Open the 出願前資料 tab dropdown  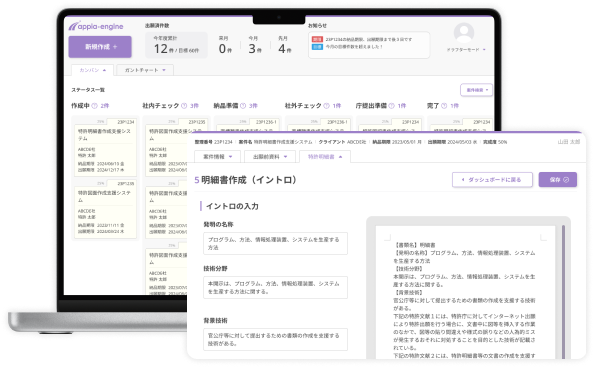tap(270, 156)
